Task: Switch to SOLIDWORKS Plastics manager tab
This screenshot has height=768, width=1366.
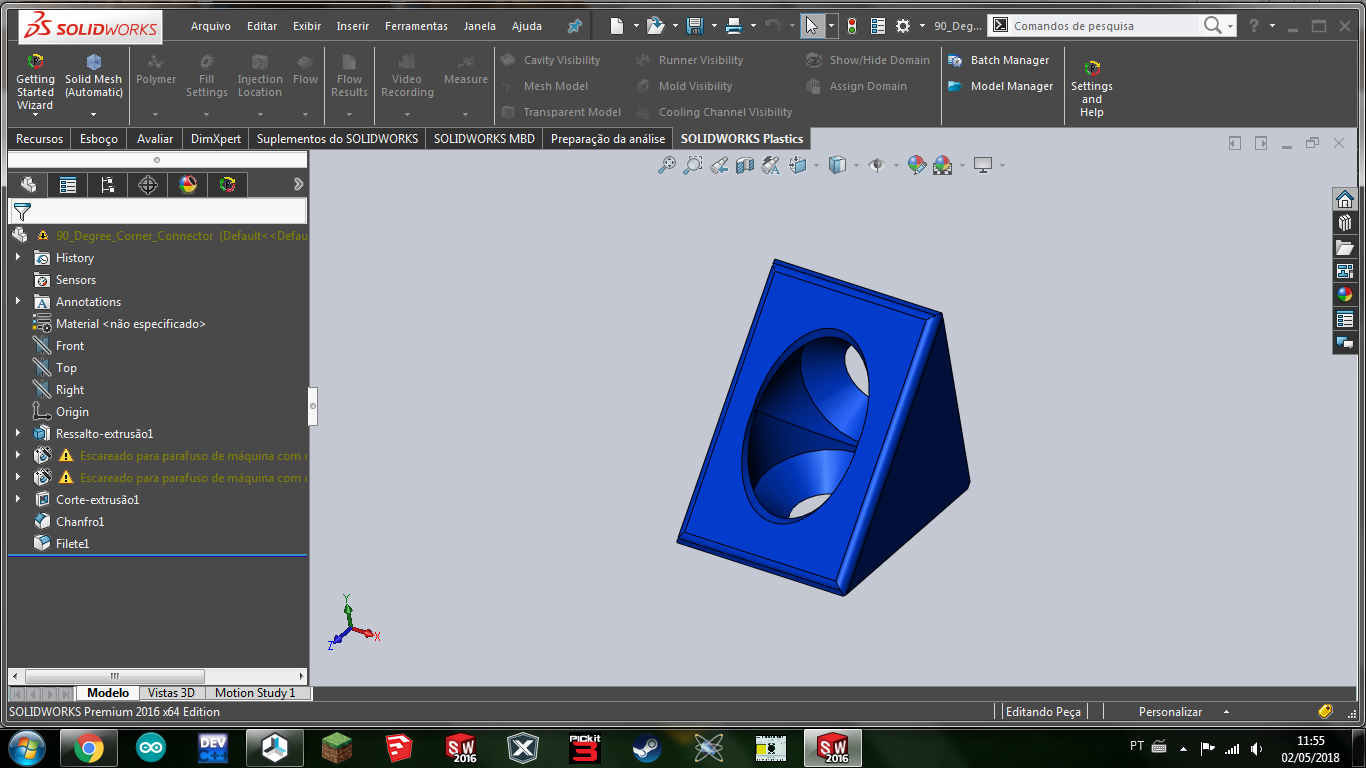Action: [x=228, y=184]
